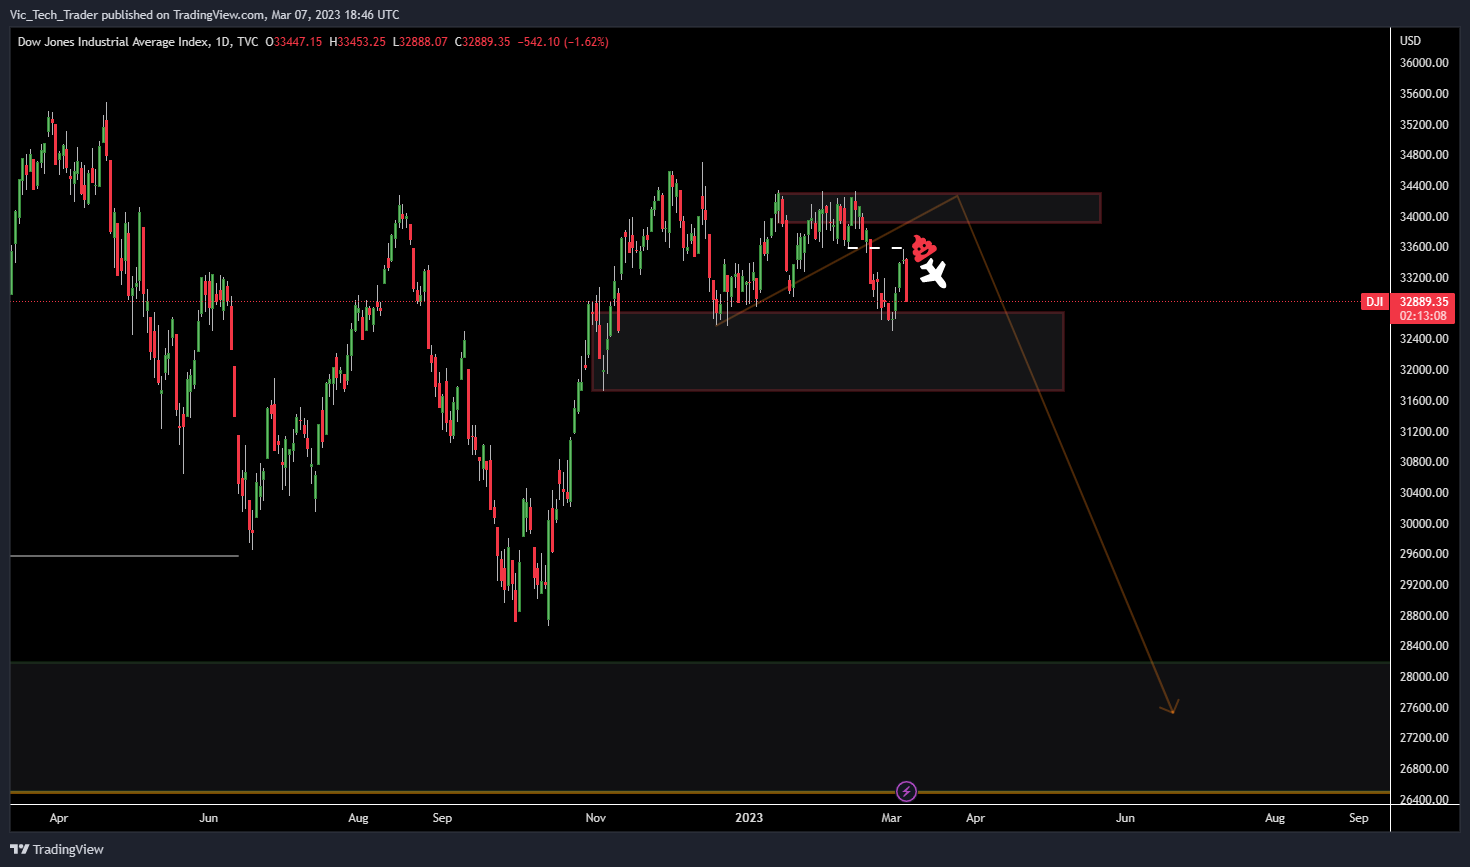The image size is (1470, 867).
Task: Click the low value L32888.07
Action: coord(420,42)
